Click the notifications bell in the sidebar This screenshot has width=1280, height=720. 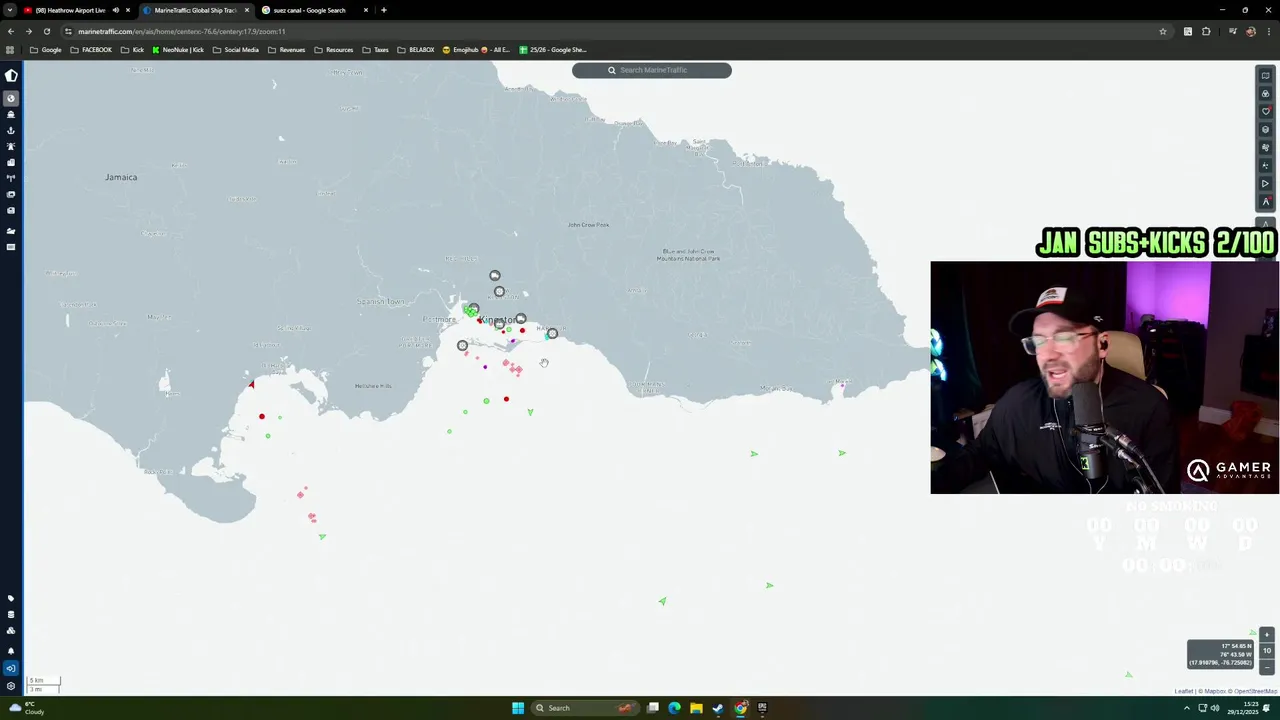click(11, 651)
